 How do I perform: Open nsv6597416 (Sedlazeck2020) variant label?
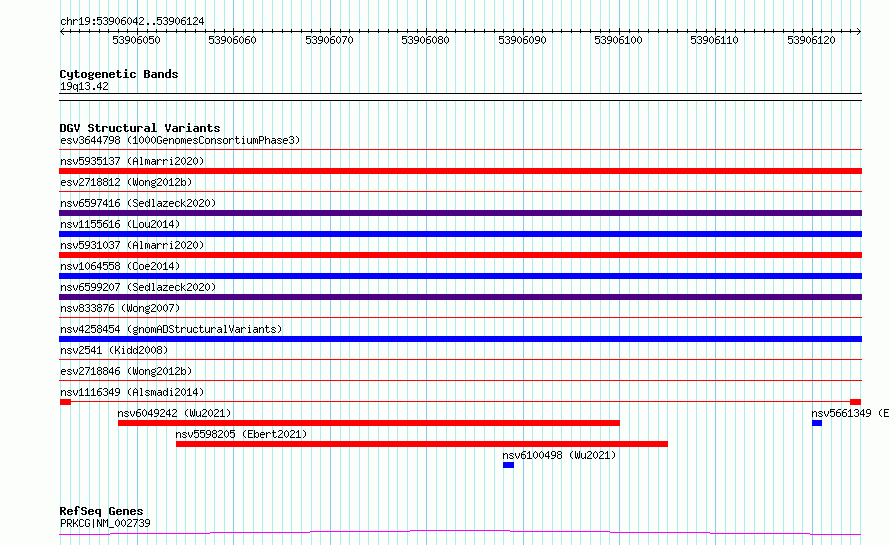coord(138,203)
